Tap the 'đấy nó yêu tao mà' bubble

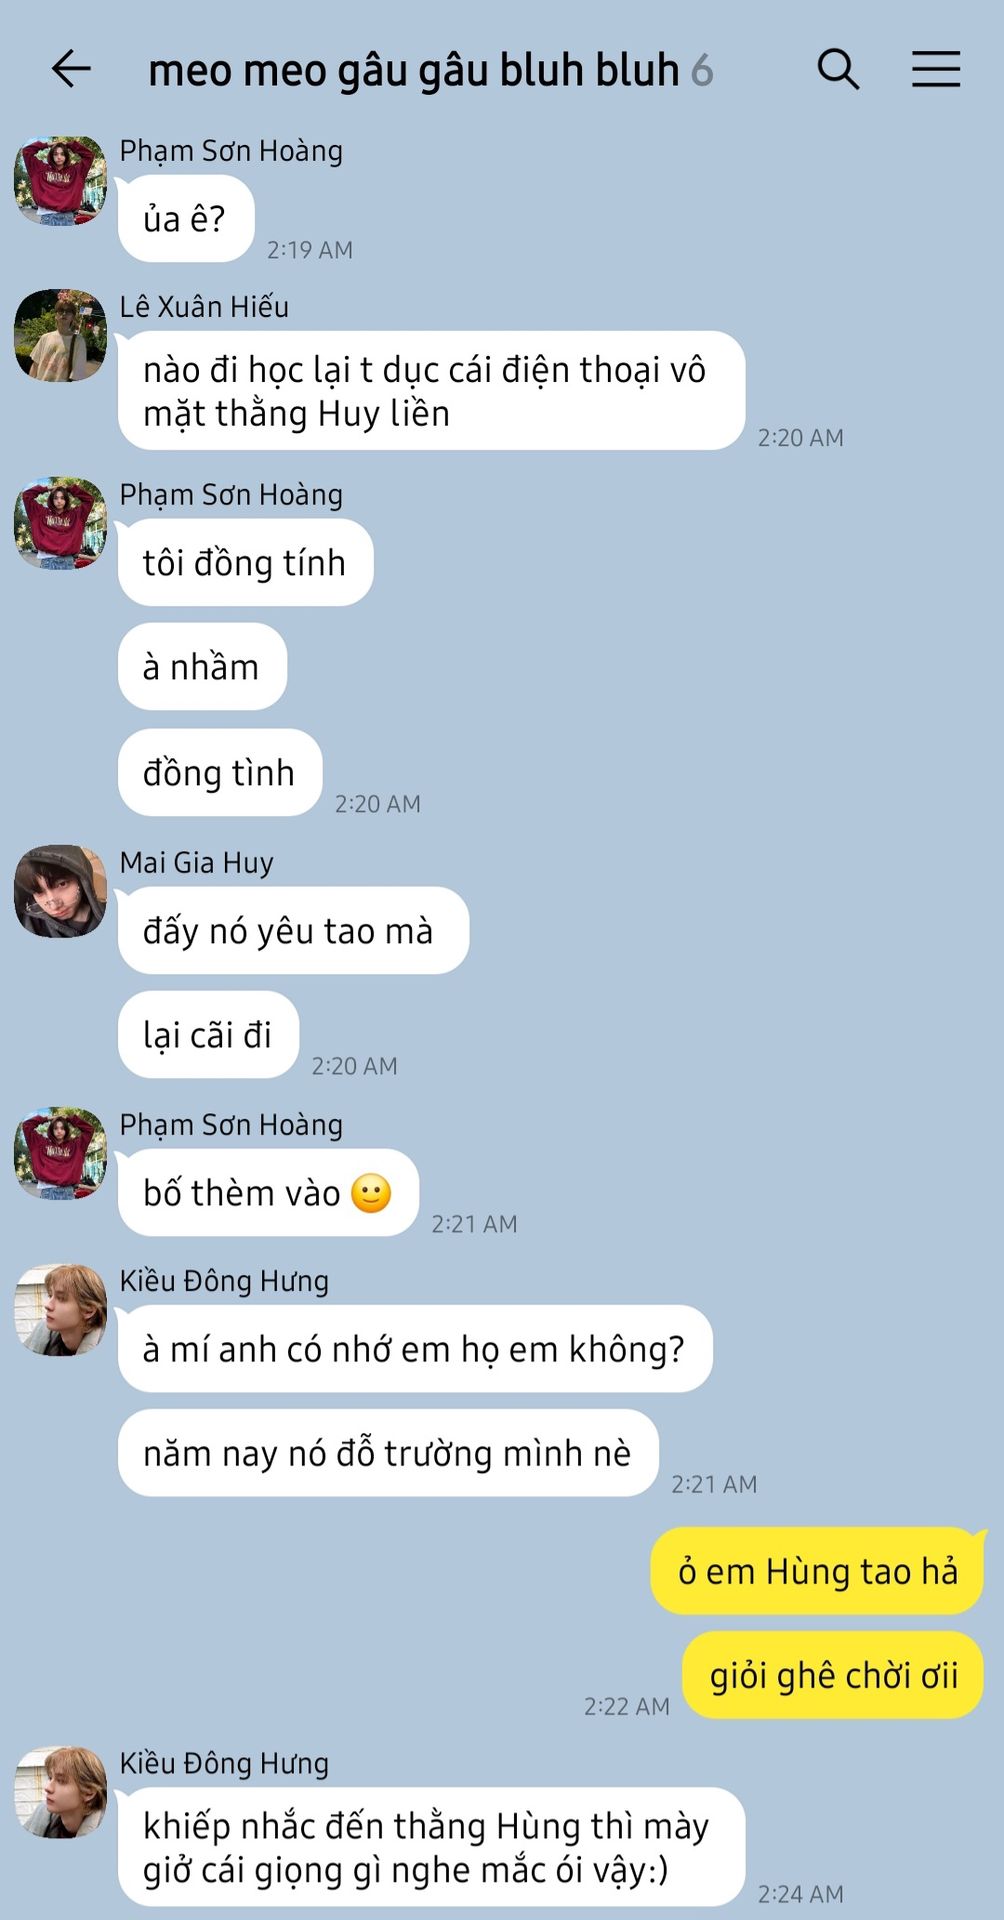point(293,931)
